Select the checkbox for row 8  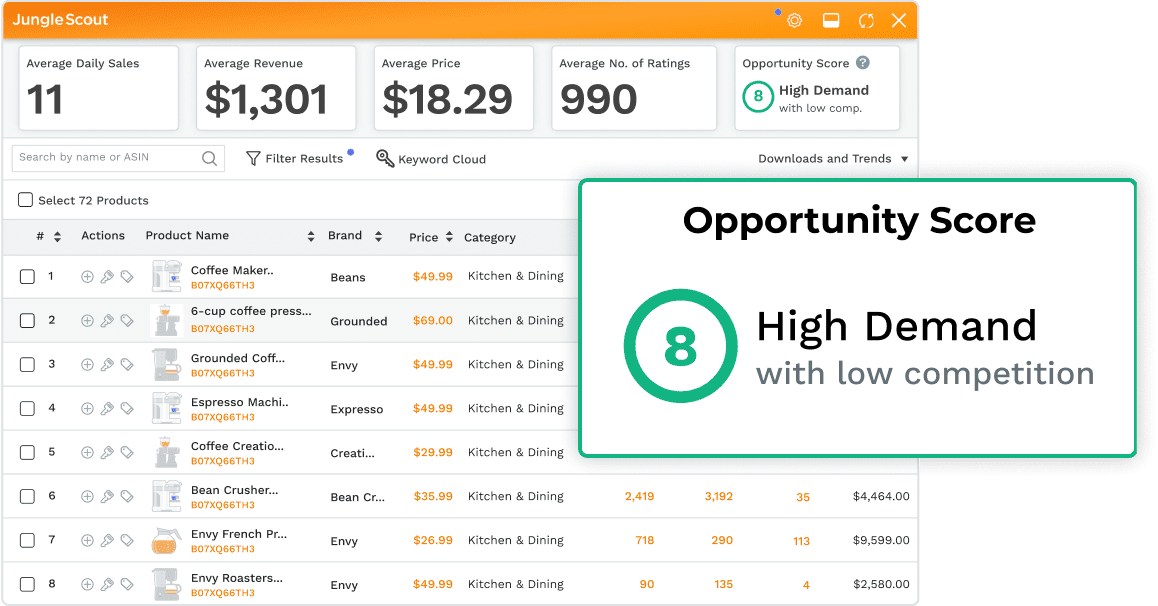pos(27,585)
